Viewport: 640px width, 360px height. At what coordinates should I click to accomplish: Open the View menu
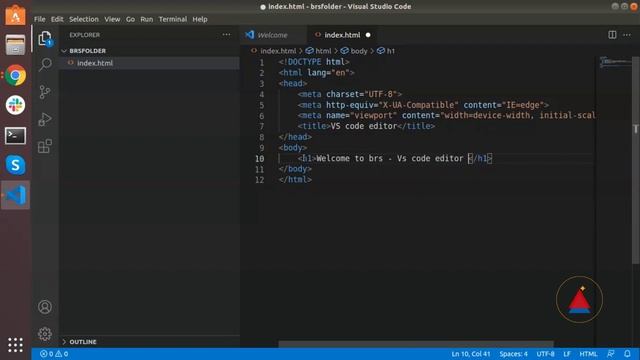[112, 19]
